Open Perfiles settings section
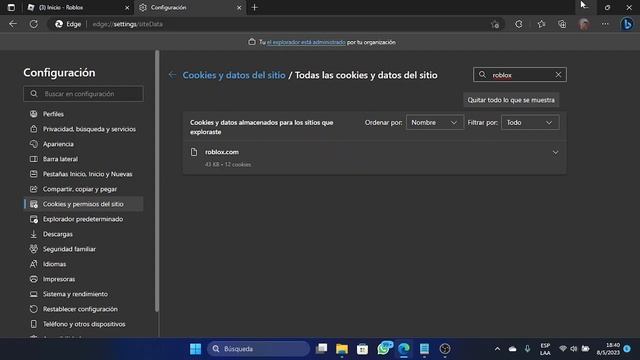The width and height of the screenshot is (640, 360). [83, 114]
